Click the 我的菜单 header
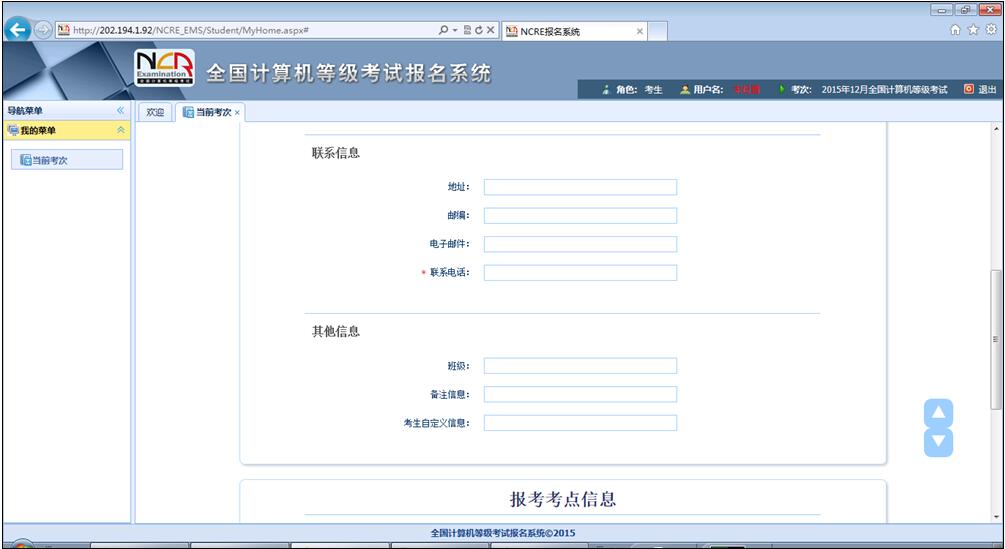The width and height of the screenshot is (1005, 549). [67, 131]
